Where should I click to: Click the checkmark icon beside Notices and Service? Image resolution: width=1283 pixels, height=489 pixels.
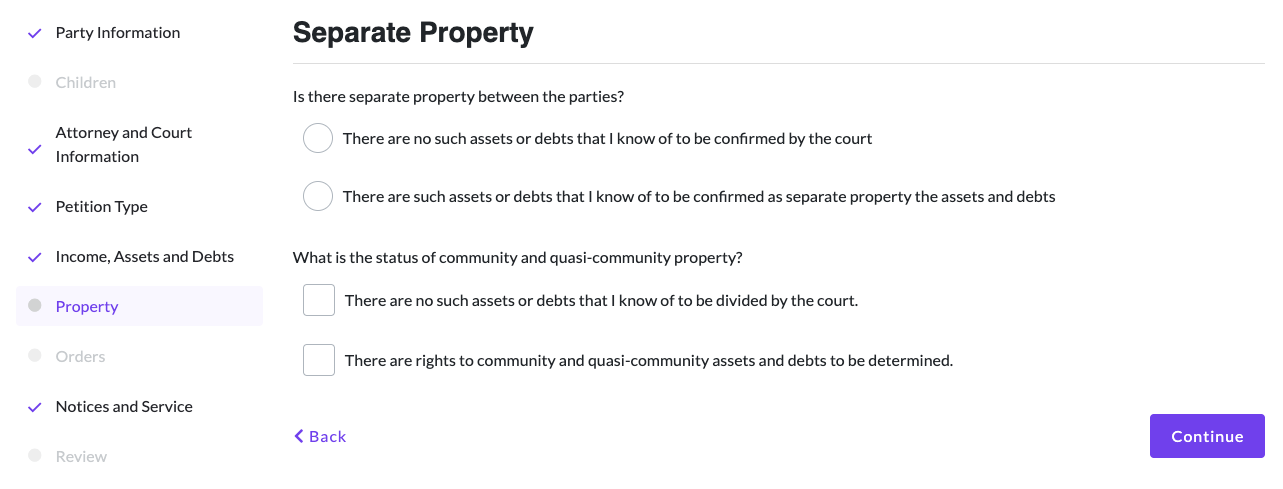click(x=35, y=407)
